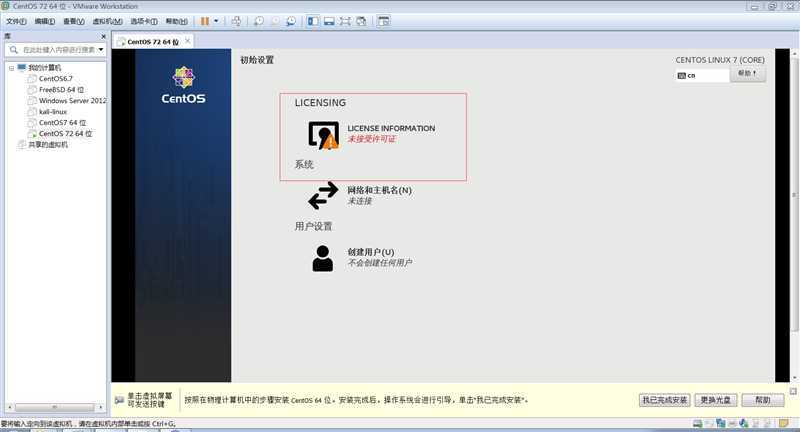The height and width of the screenshot is (432, 800).
Task: Toggle the library sidebar view icon
Action: pyautogui.click(x=313, y=21)
